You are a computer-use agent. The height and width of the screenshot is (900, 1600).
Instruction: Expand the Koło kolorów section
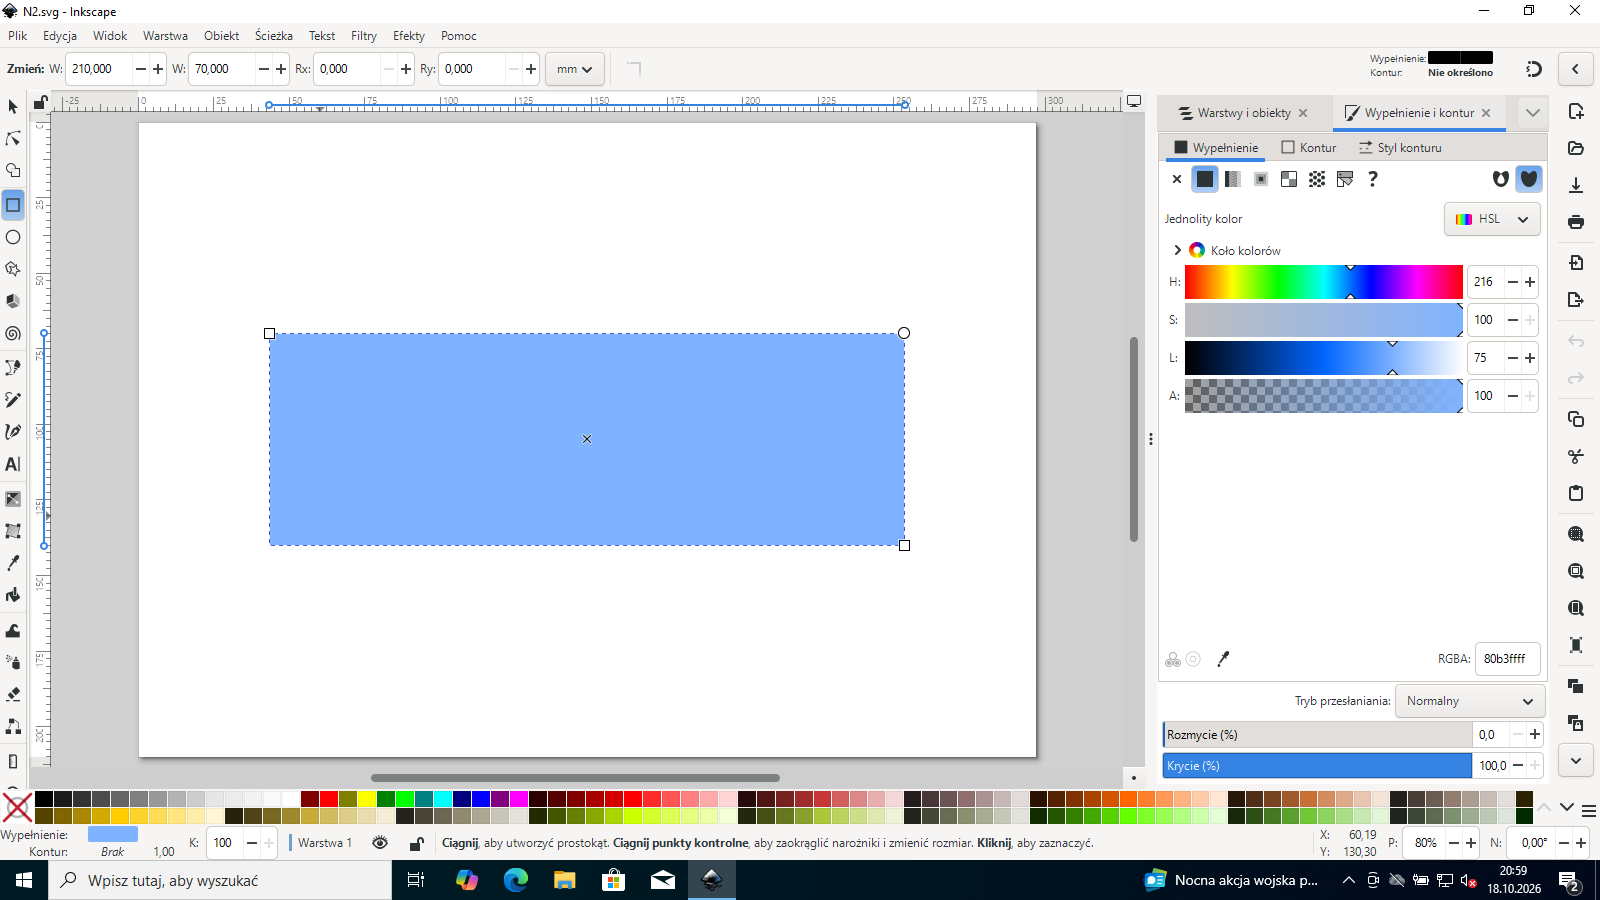[1178, 250]
